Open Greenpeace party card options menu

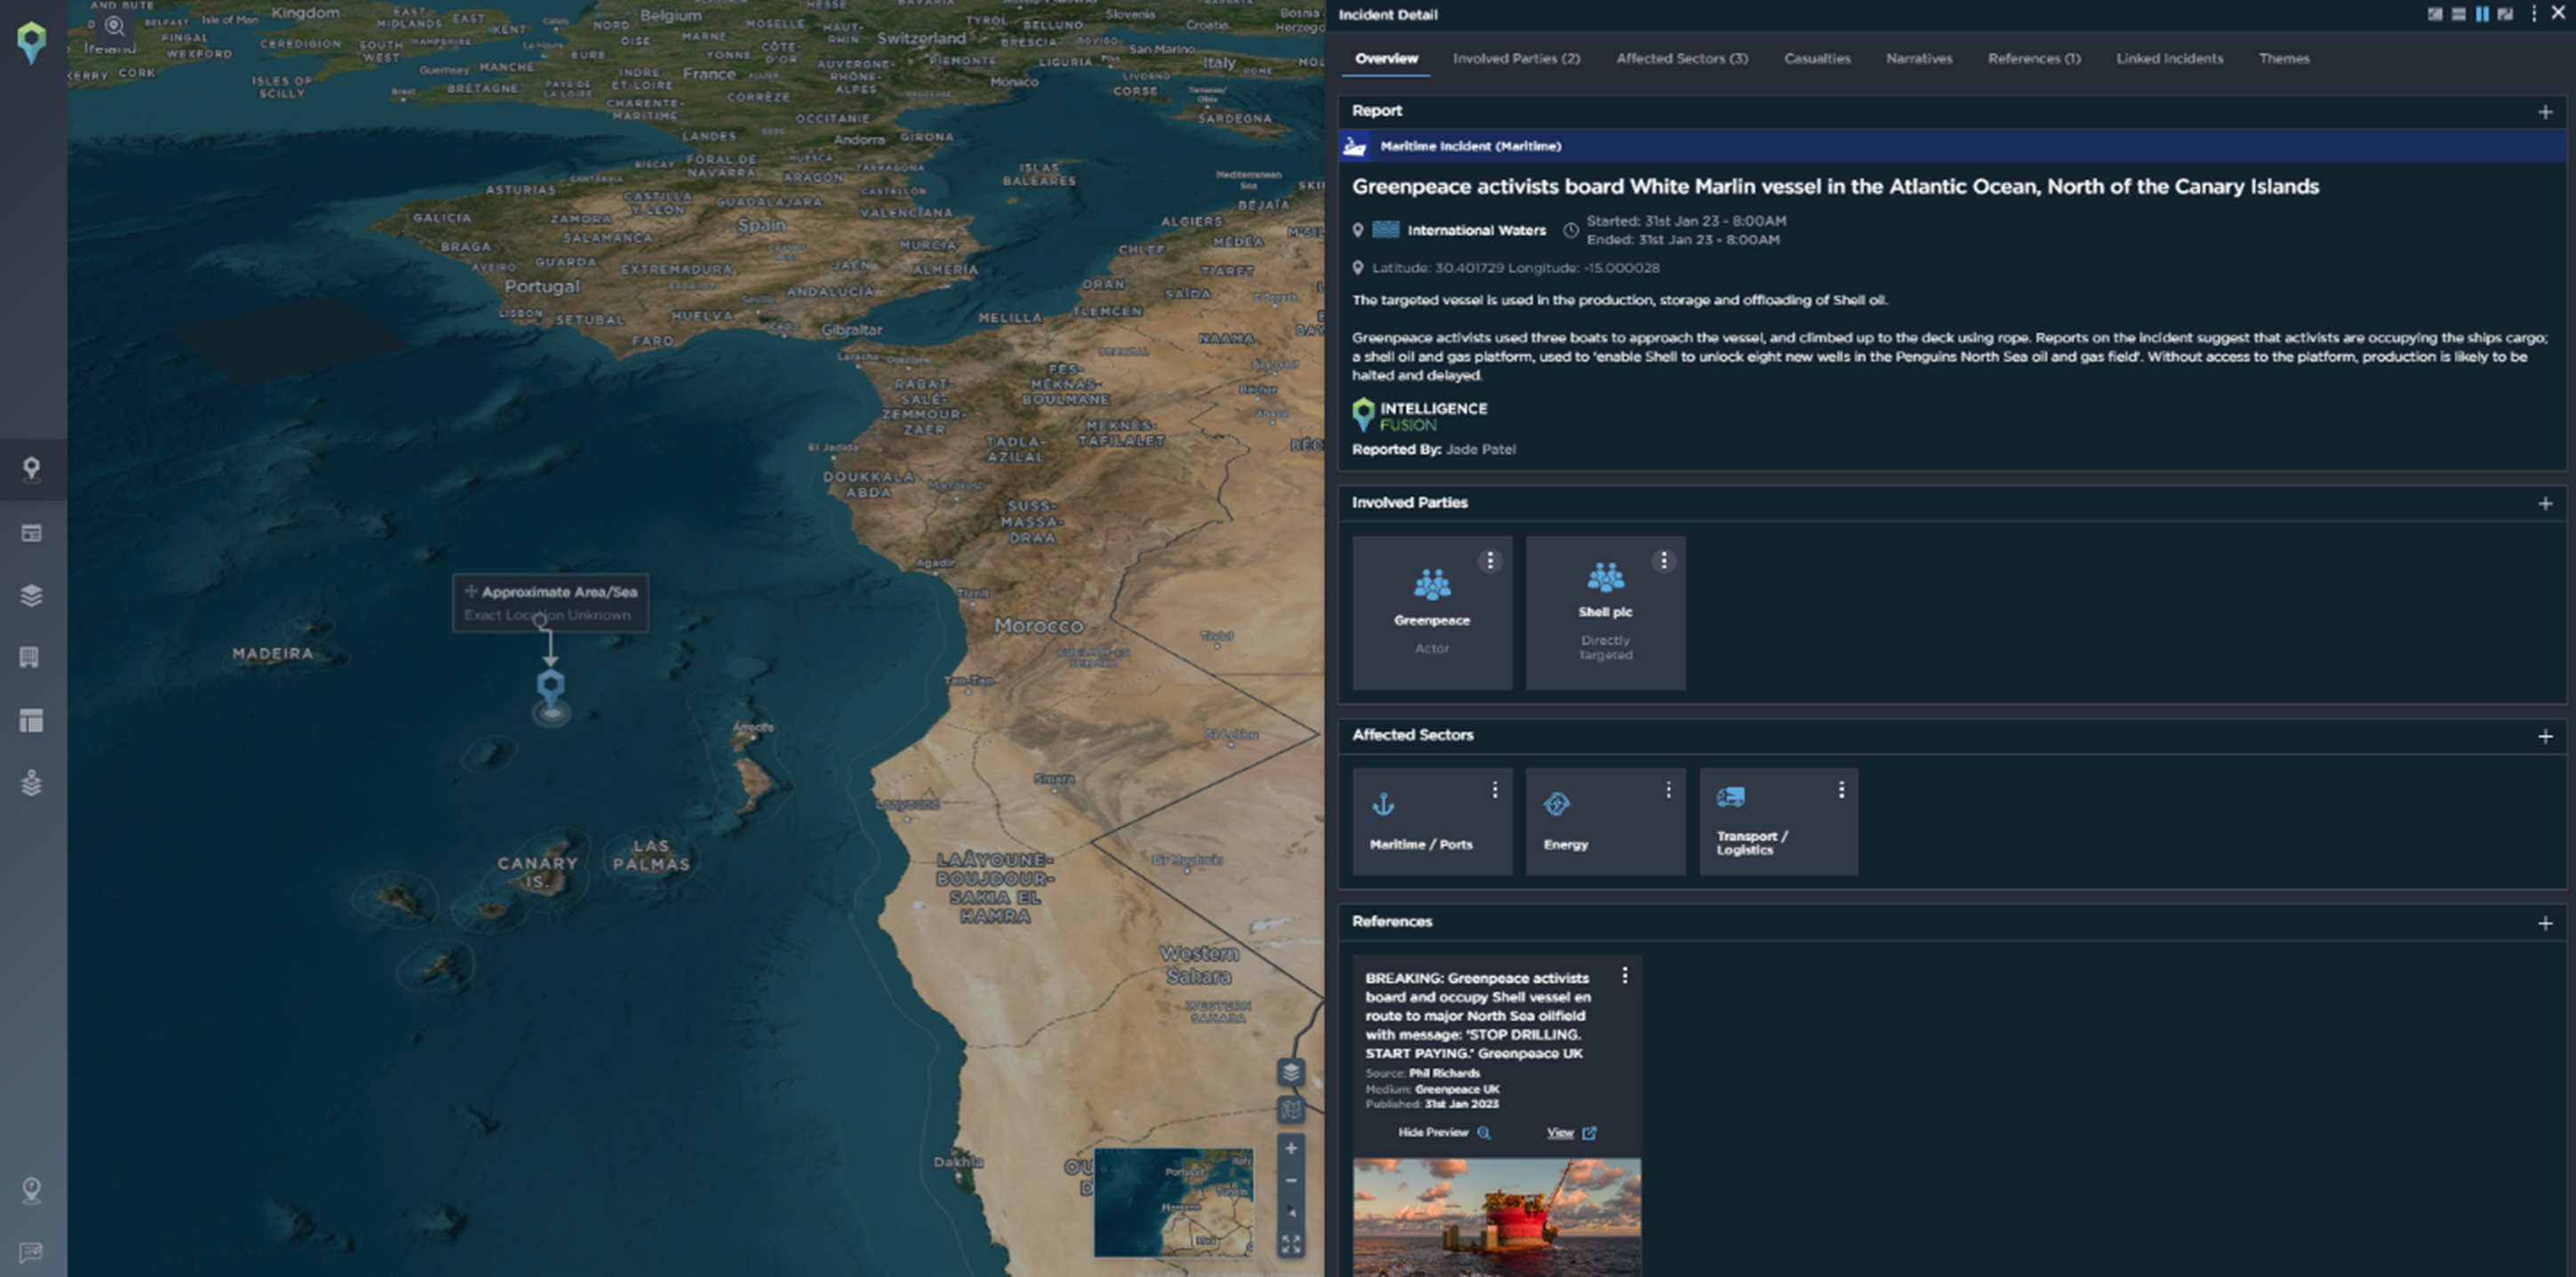click(x=1490, y=561)
